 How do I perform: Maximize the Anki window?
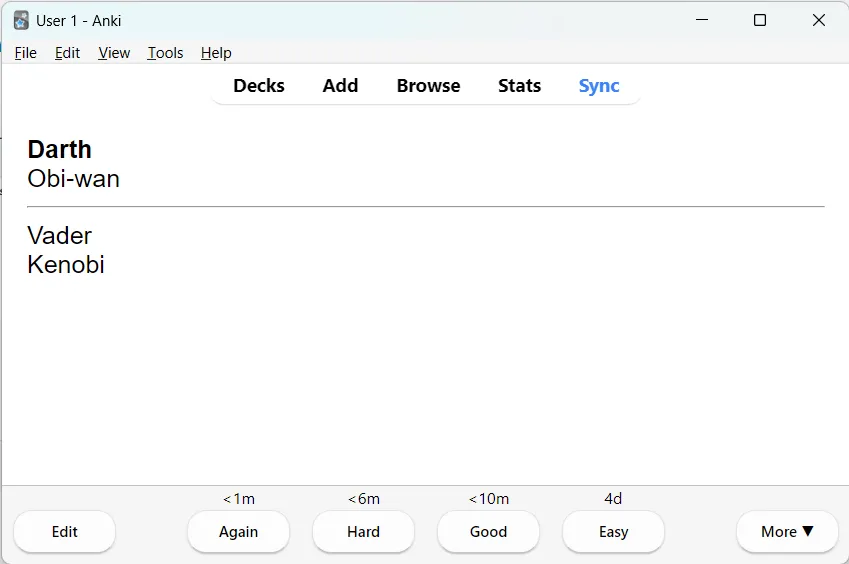click(760, 20)
